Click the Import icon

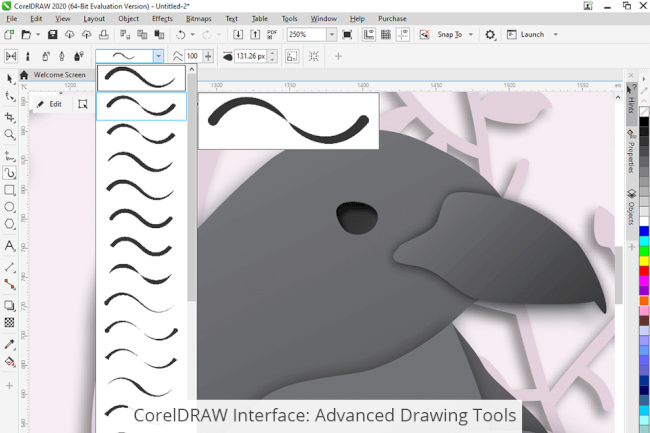(x=238, y=34)
